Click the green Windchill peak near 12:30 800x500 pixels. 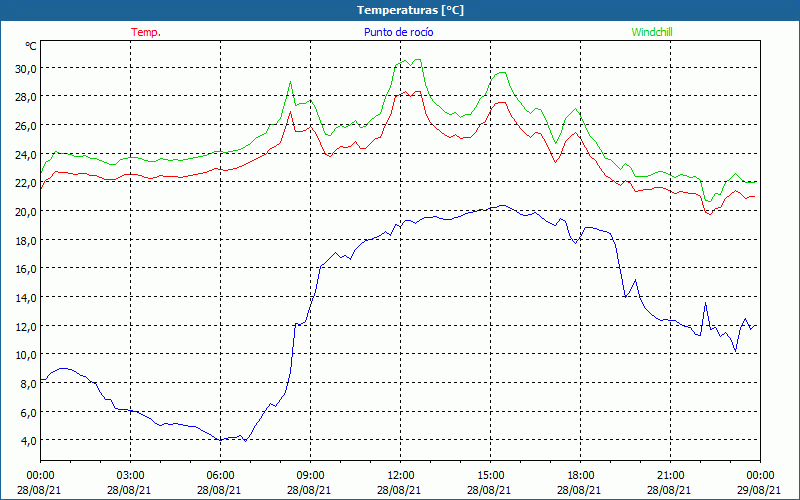(x=417, y=60)
